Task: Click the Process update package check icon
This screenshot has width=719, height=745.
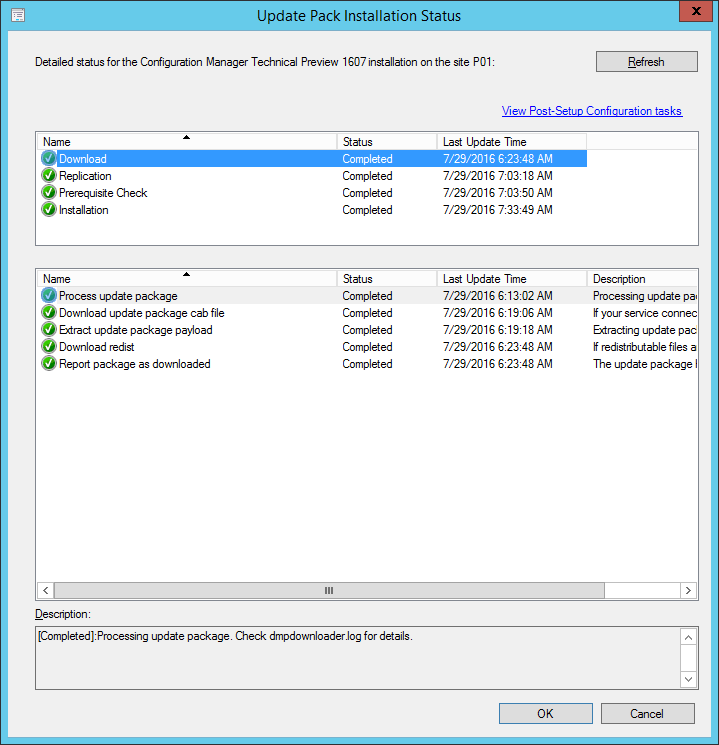Action: pyautogui.click(x=48, y=296)
